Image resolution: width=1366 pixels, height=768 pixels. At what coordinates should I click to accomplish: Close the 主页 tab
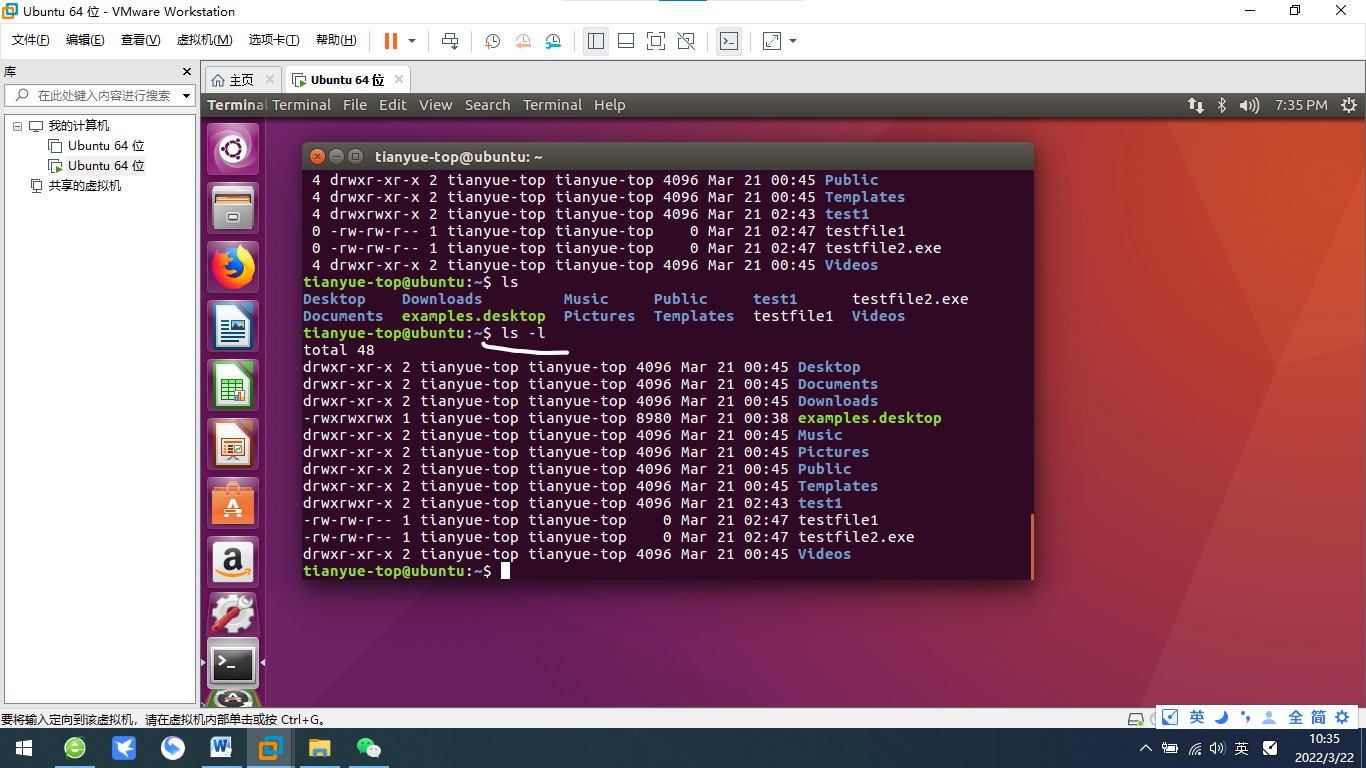[x=271, y=79]
